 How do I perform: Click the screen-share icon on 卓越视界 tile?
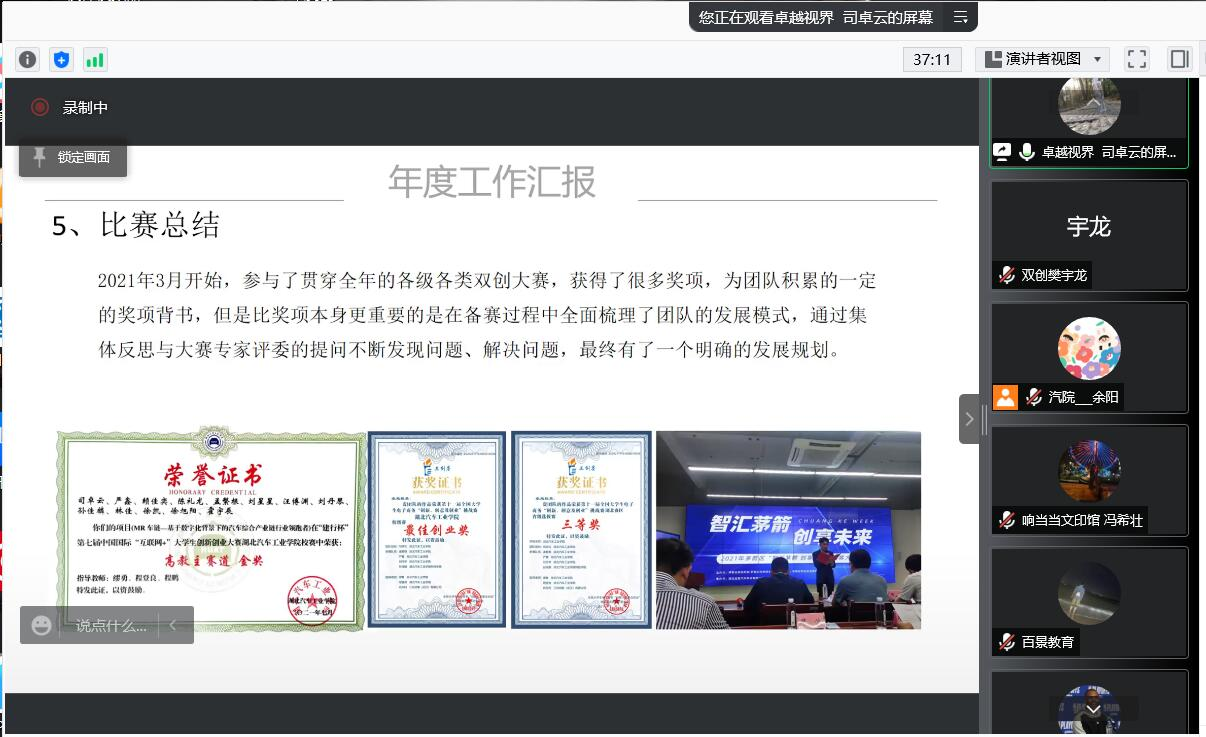(x=1002, y=152)
